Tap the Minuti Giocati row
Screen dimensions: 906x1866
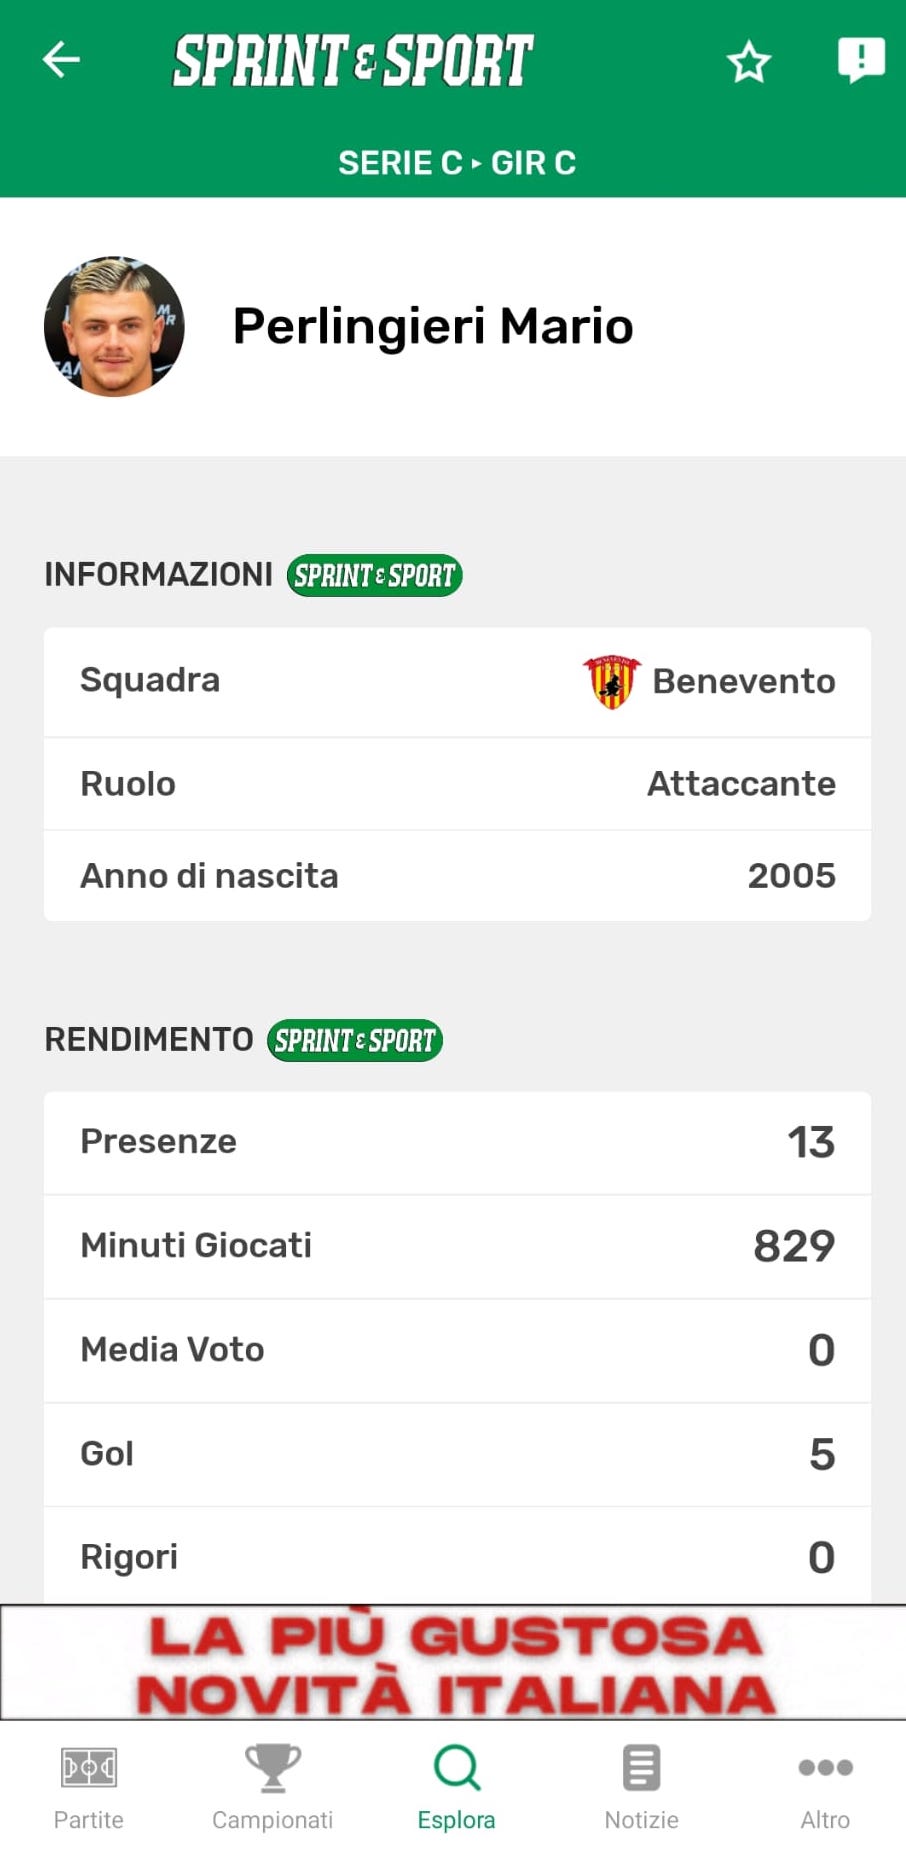[x=457, y=1246]
